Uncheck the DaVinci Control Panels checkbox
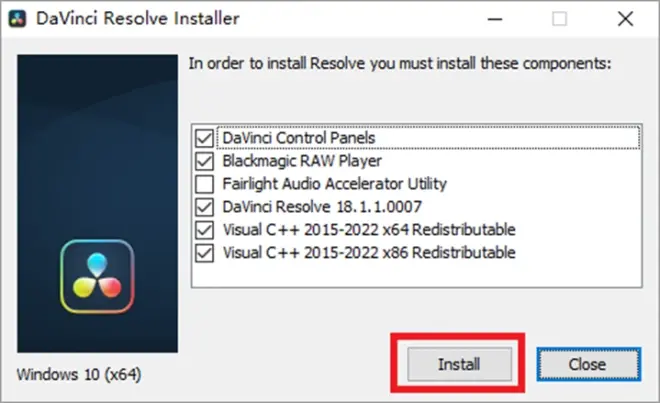The width and height of the screenshot is (660, 403). pyautogui.click(x=205, y=138)
